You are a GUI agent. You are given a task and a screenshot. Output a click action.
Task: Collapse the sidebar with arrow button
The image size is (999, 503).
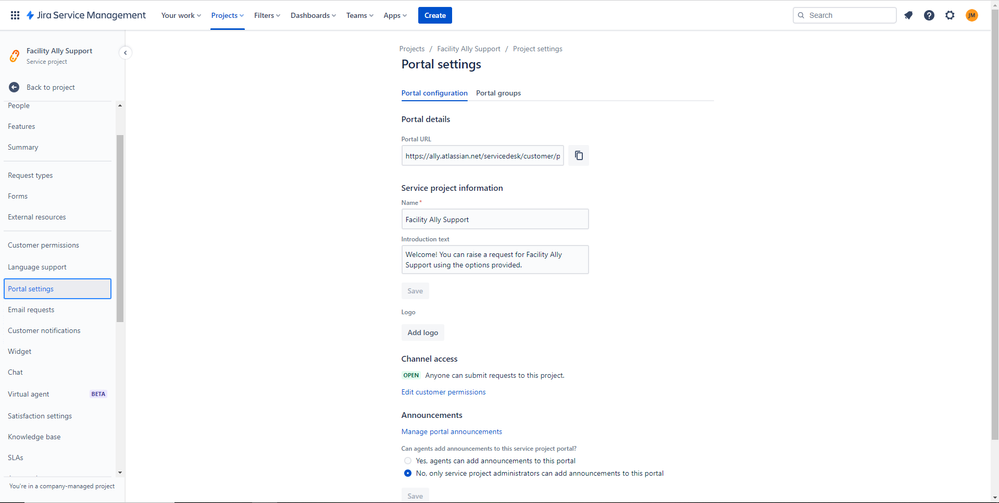tap(126, 53)
